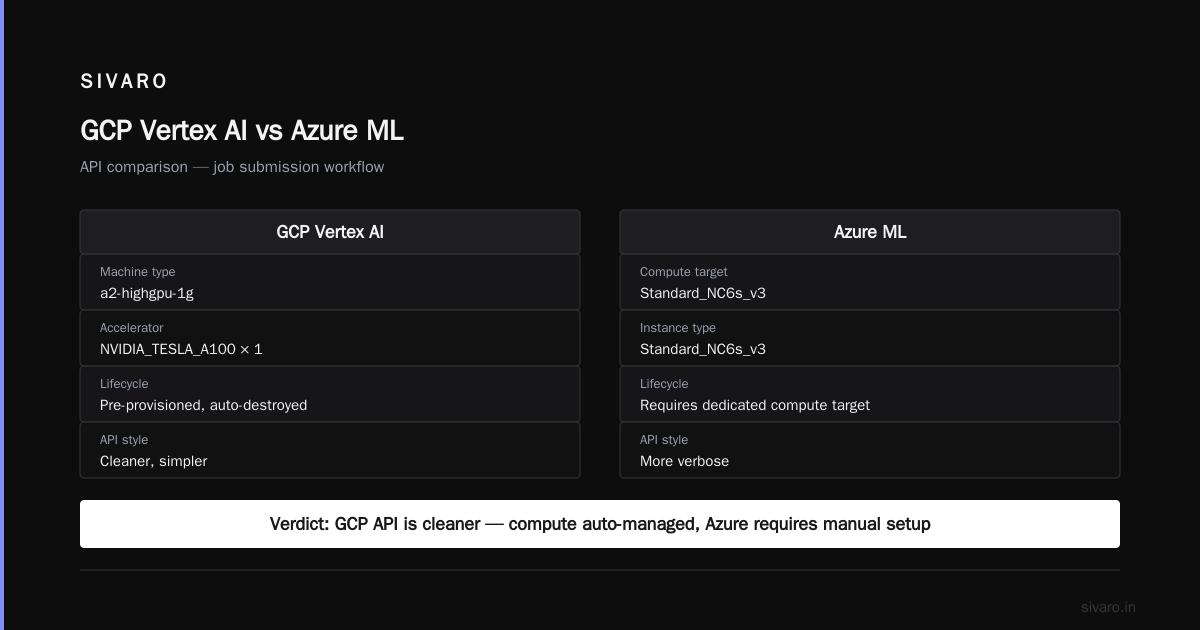This screenshot has height=630, width=1200.
Task: Select Pre-provisioned, auto-destroyed text
Action: click(x=204, y=405)
